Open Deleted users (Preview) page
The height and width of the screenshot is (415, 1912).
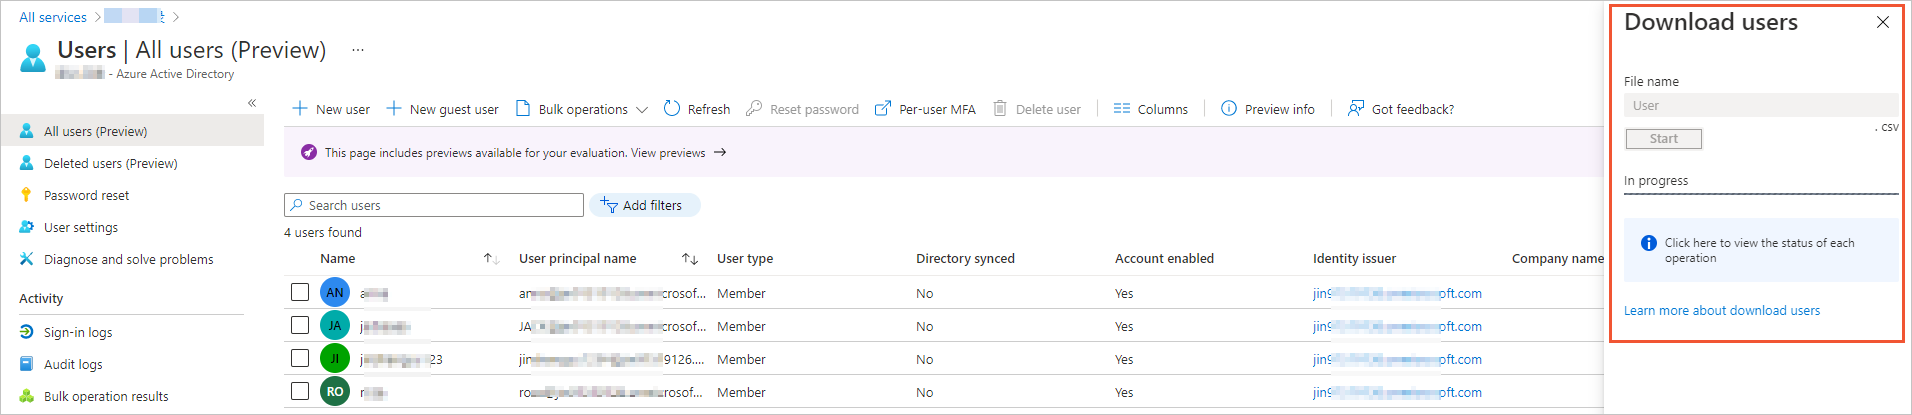pyautogui.click(x=110, y=163)
